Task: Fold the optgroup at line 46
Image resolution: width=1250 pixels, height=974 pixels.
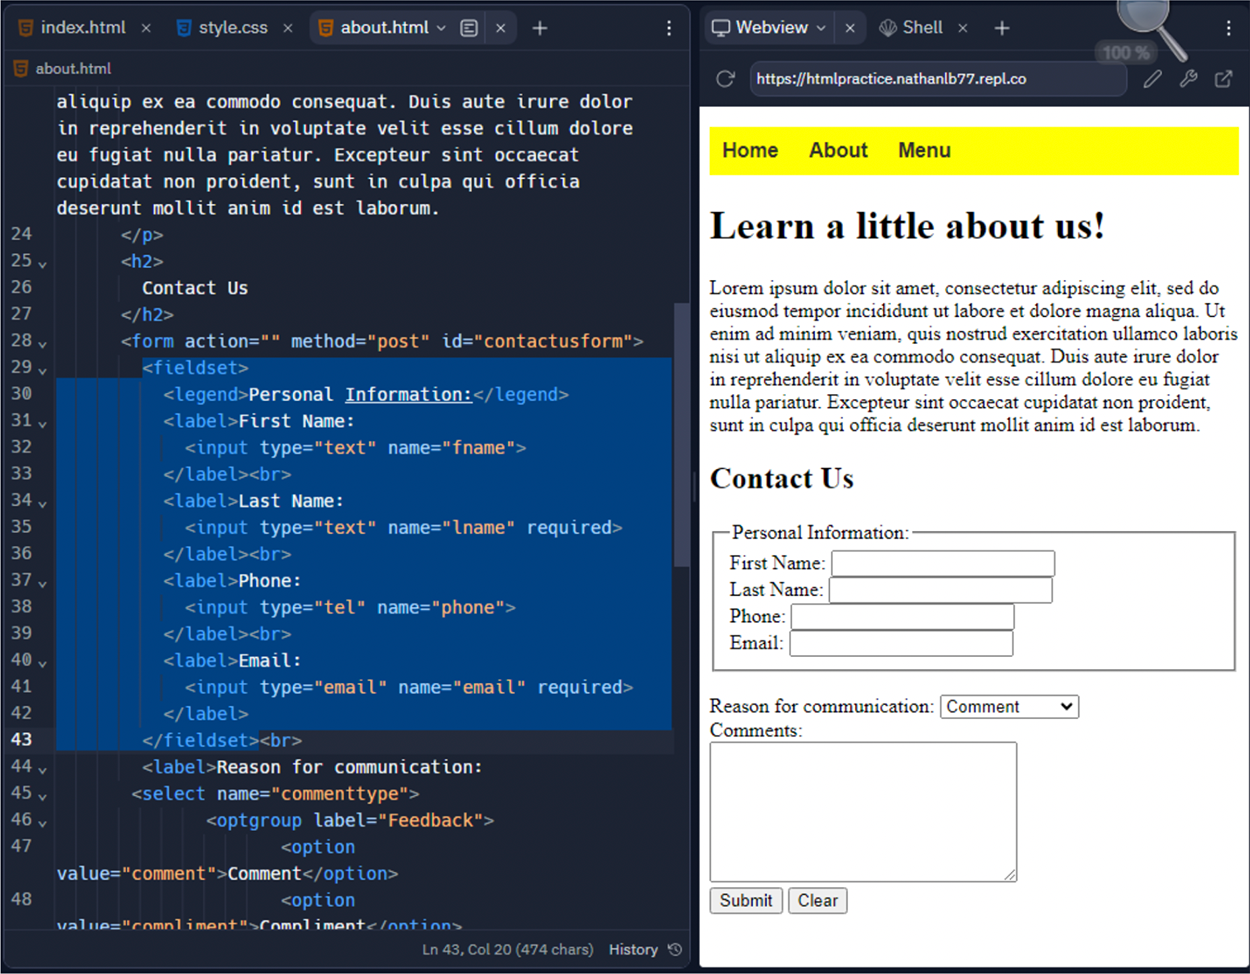Action: pyautogui.click(x=42, y=822)
